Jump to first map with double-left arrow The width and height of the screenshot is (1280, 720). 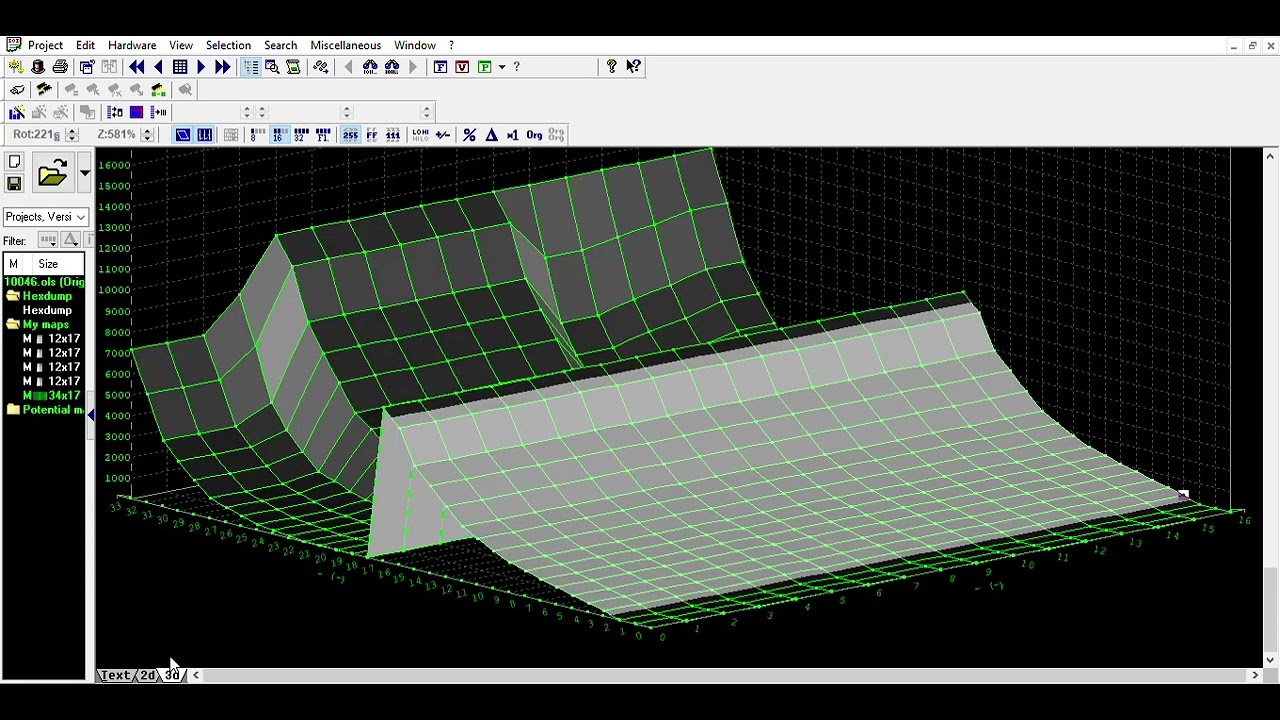coord(136,67)
